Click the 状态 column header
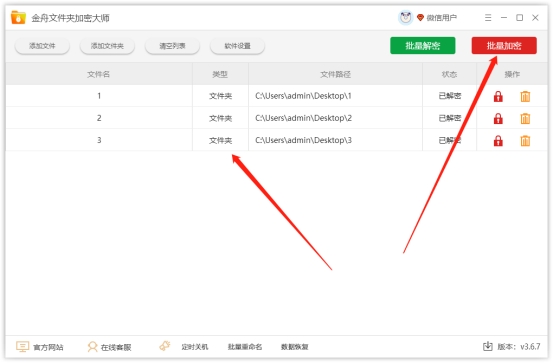Image resolution: width=553 pixels, height=364 pixels. 449,74
